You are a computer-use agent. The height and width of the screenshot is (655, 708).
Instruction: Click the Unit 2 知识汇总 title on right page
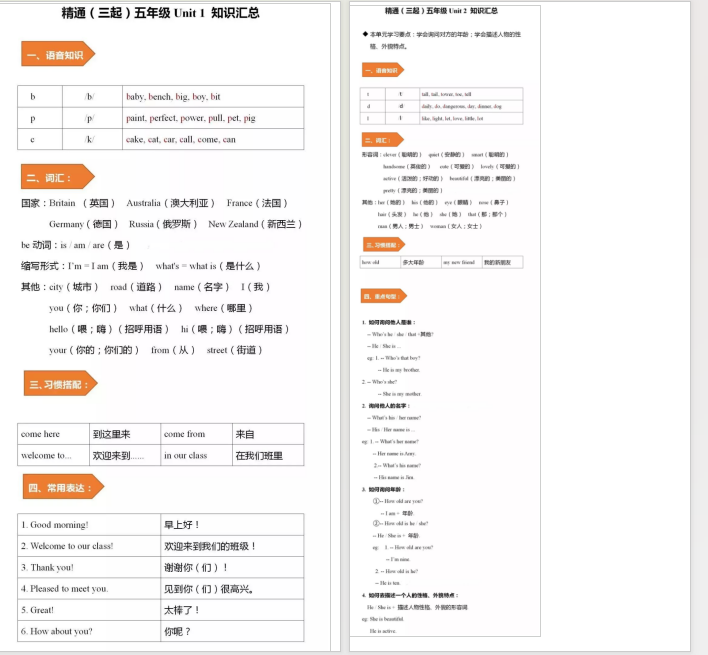click(x=441, y=11)
